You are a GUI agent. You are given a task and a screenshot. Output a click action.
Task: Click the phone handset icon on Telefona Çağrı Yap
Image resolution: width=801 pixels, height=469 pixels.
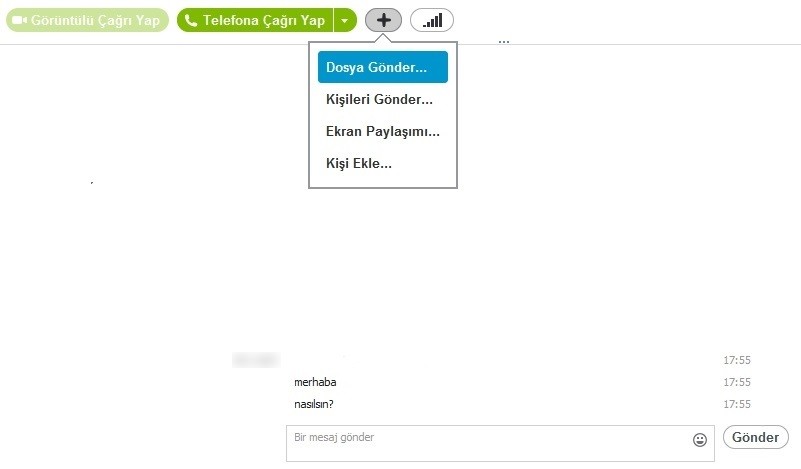click(191, 20)
